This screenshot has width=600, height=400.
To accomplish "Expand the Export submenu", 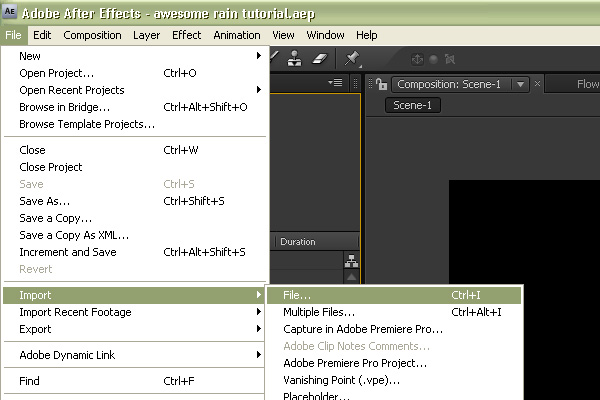I will pyautogui.click(x=134, y=329).
